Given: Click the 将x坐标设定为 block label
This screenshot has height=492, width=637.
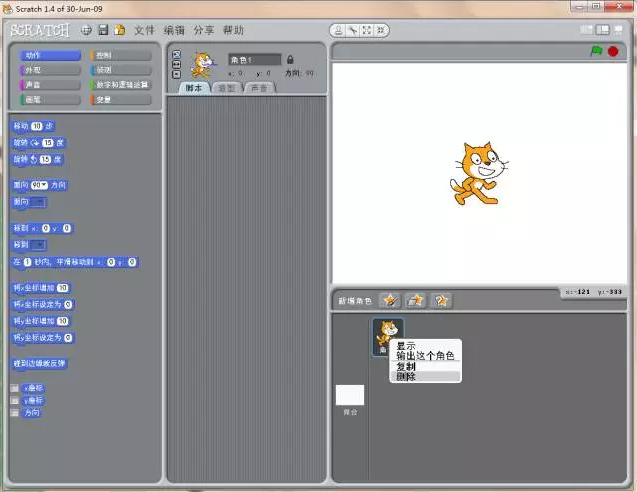Looking at the screenshot, I should [x=37, y=305].
